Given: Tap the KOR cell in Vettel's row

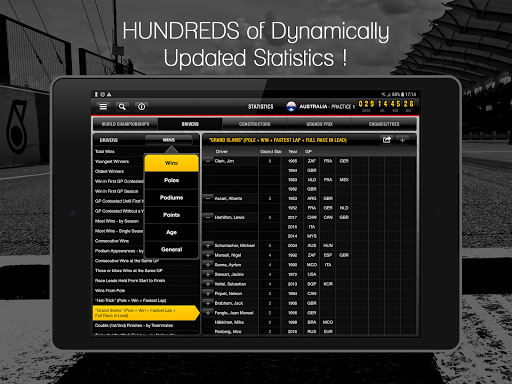Looking at the screenshot, I should (x=328, y=284).
